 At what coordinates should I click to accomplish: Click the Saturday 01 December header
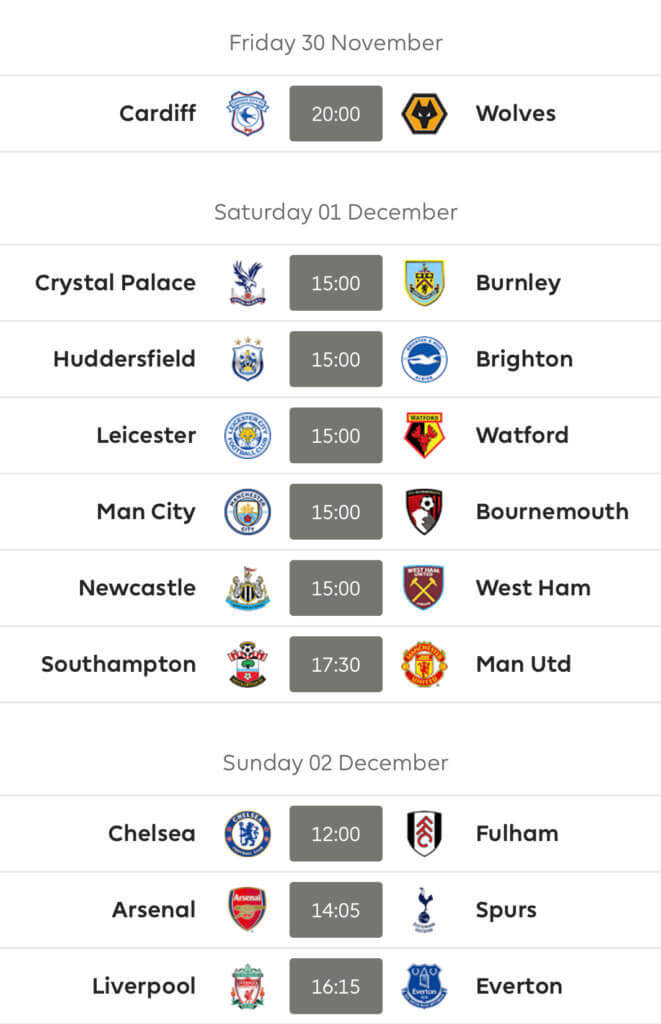pos(336,212)
